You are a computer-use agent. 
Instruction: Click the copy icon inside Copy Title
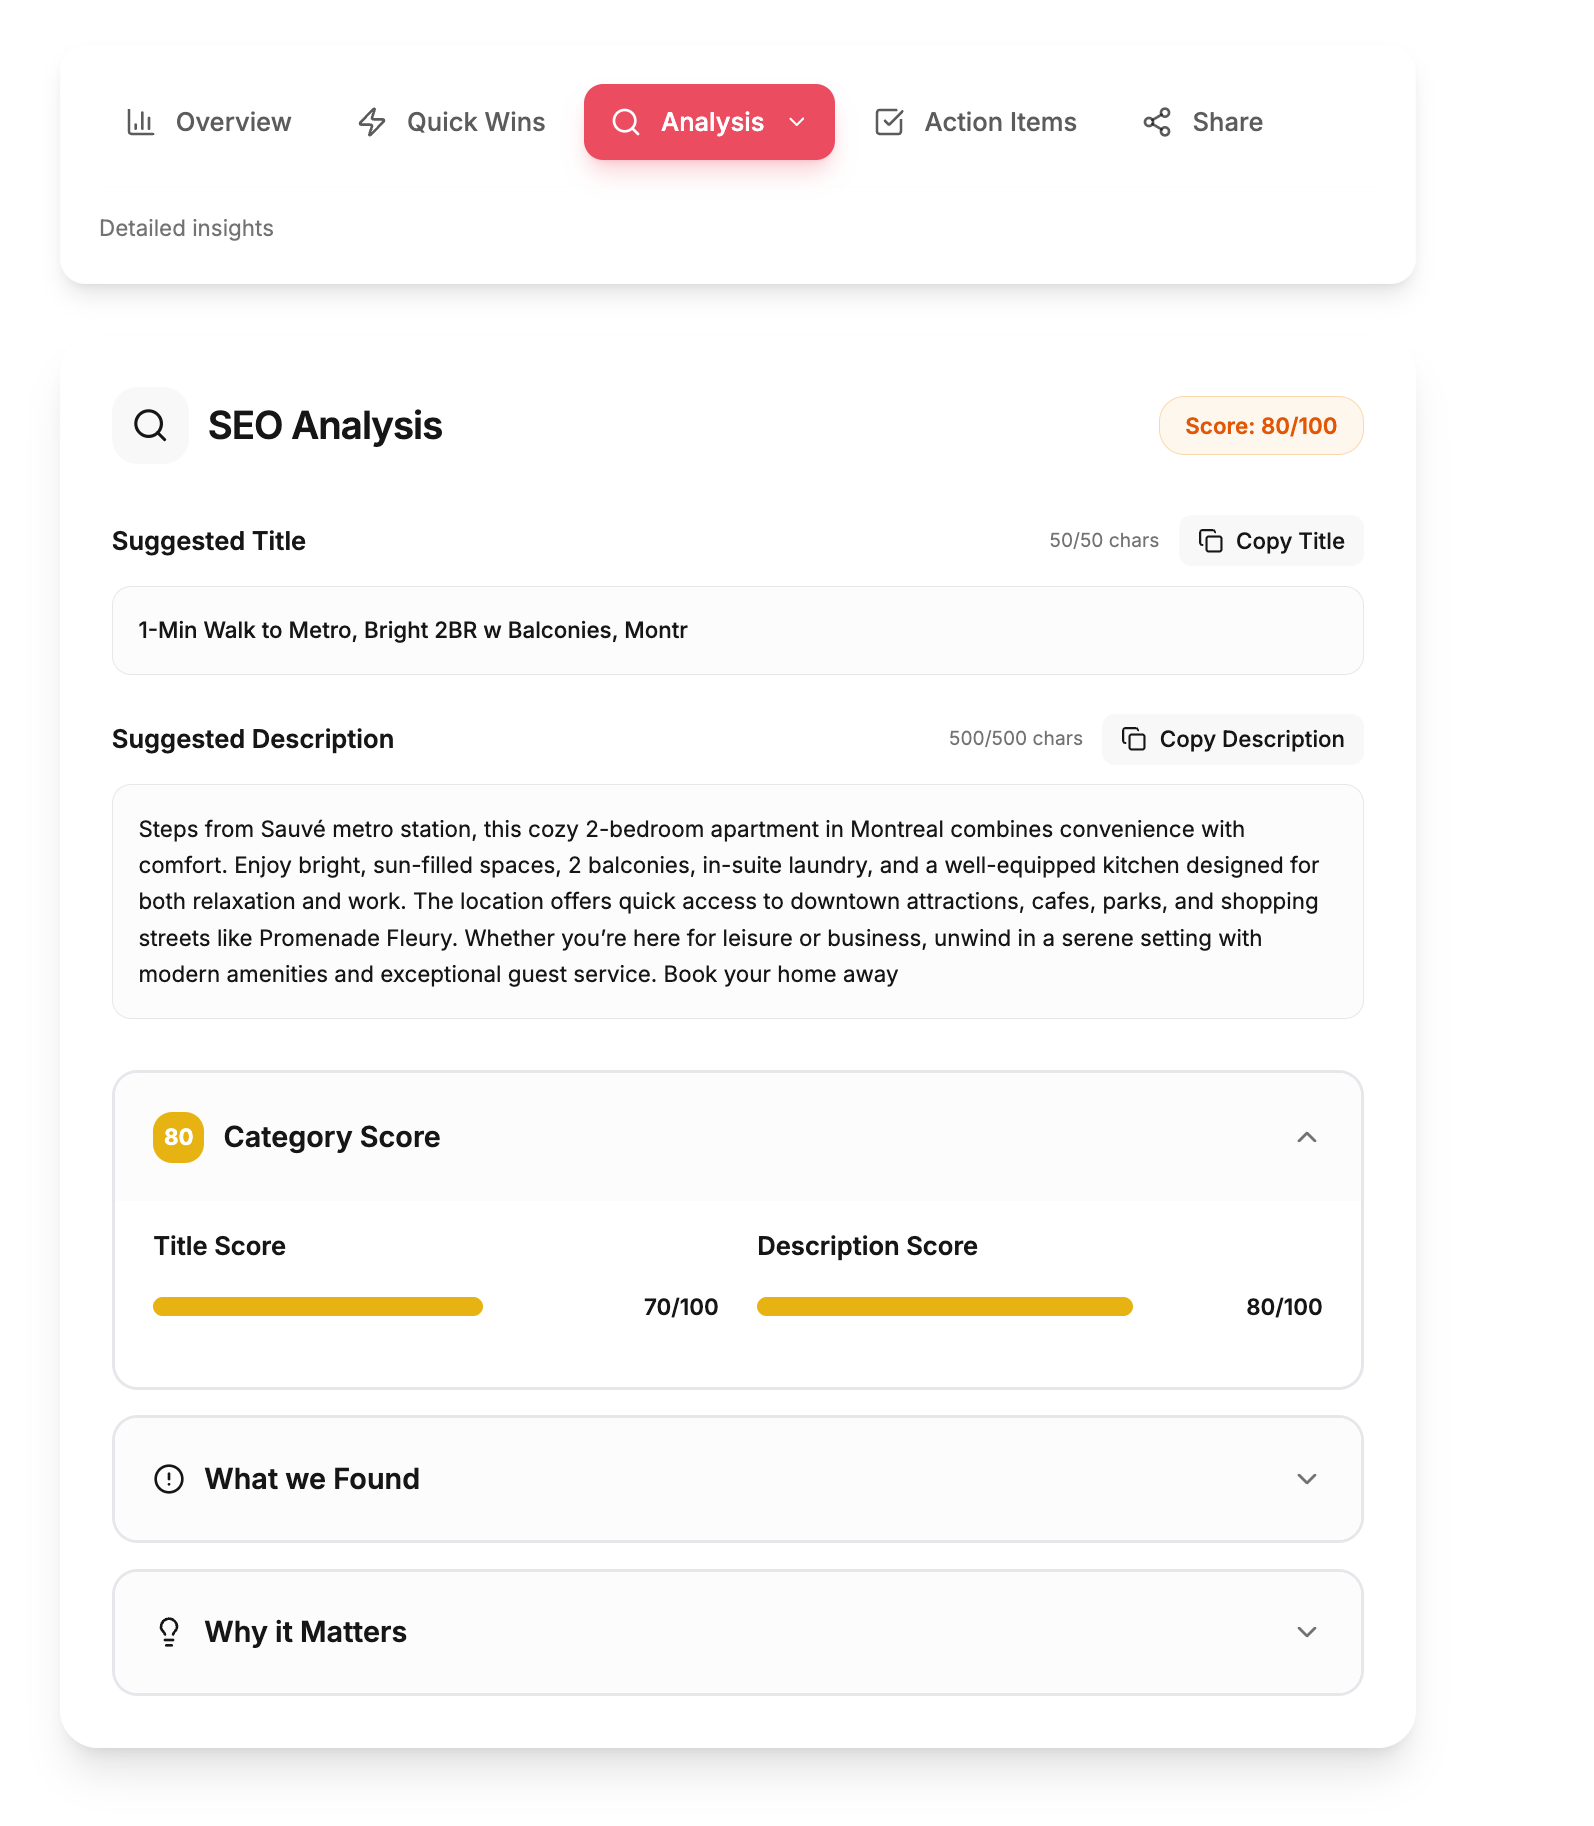pos(1211,541)
